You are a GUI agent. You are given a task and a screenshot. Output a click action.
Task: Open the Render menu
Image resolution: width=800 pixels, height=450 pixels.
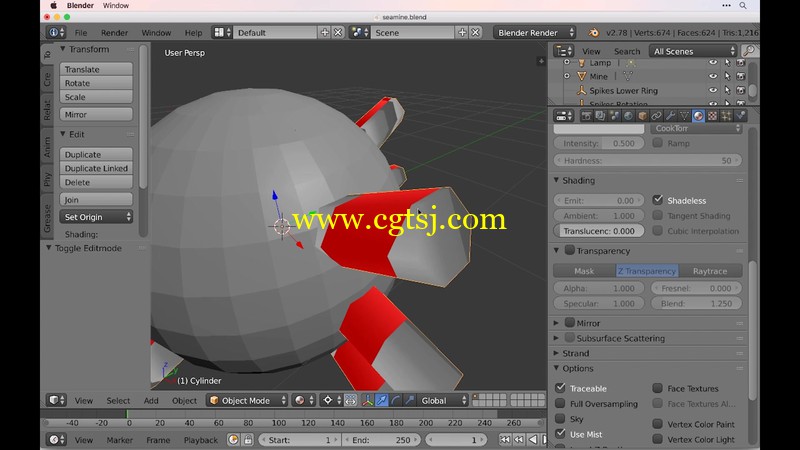(x=114, y=32)
